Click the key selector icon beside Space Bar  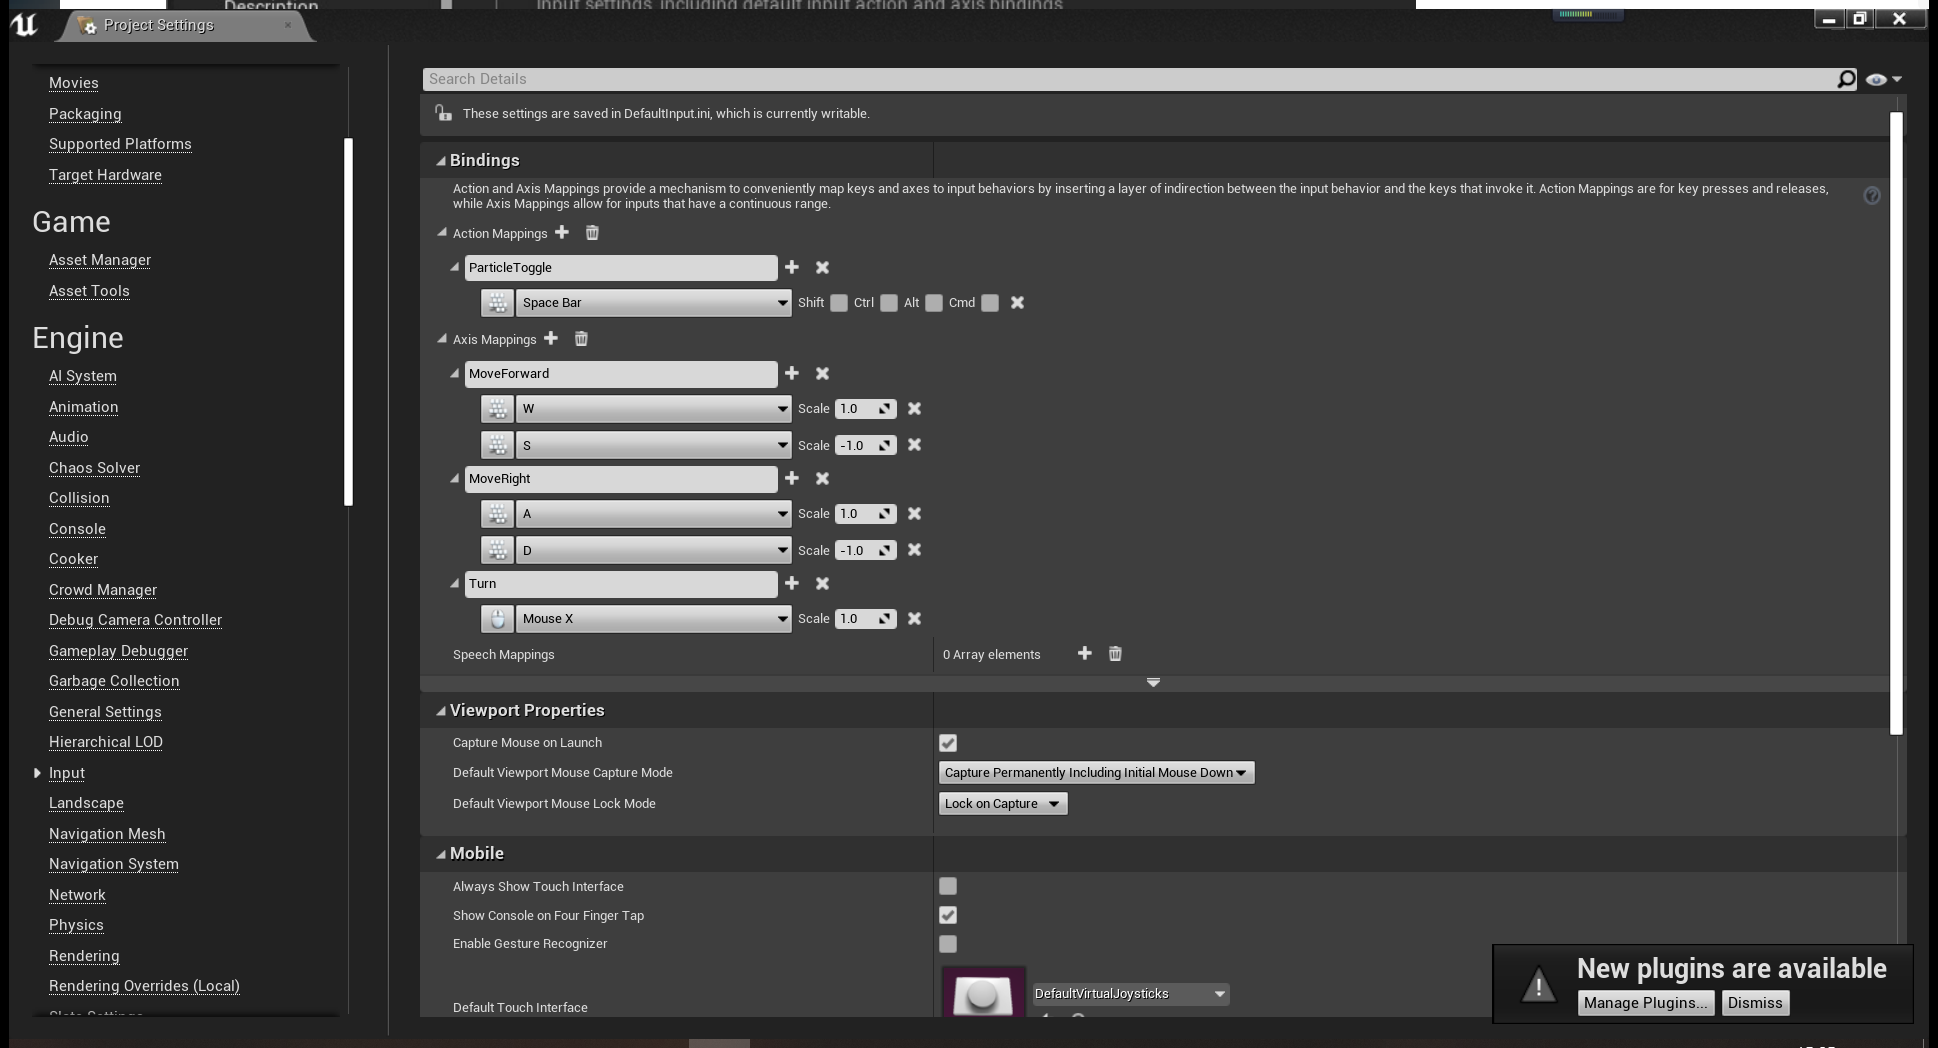497,303
